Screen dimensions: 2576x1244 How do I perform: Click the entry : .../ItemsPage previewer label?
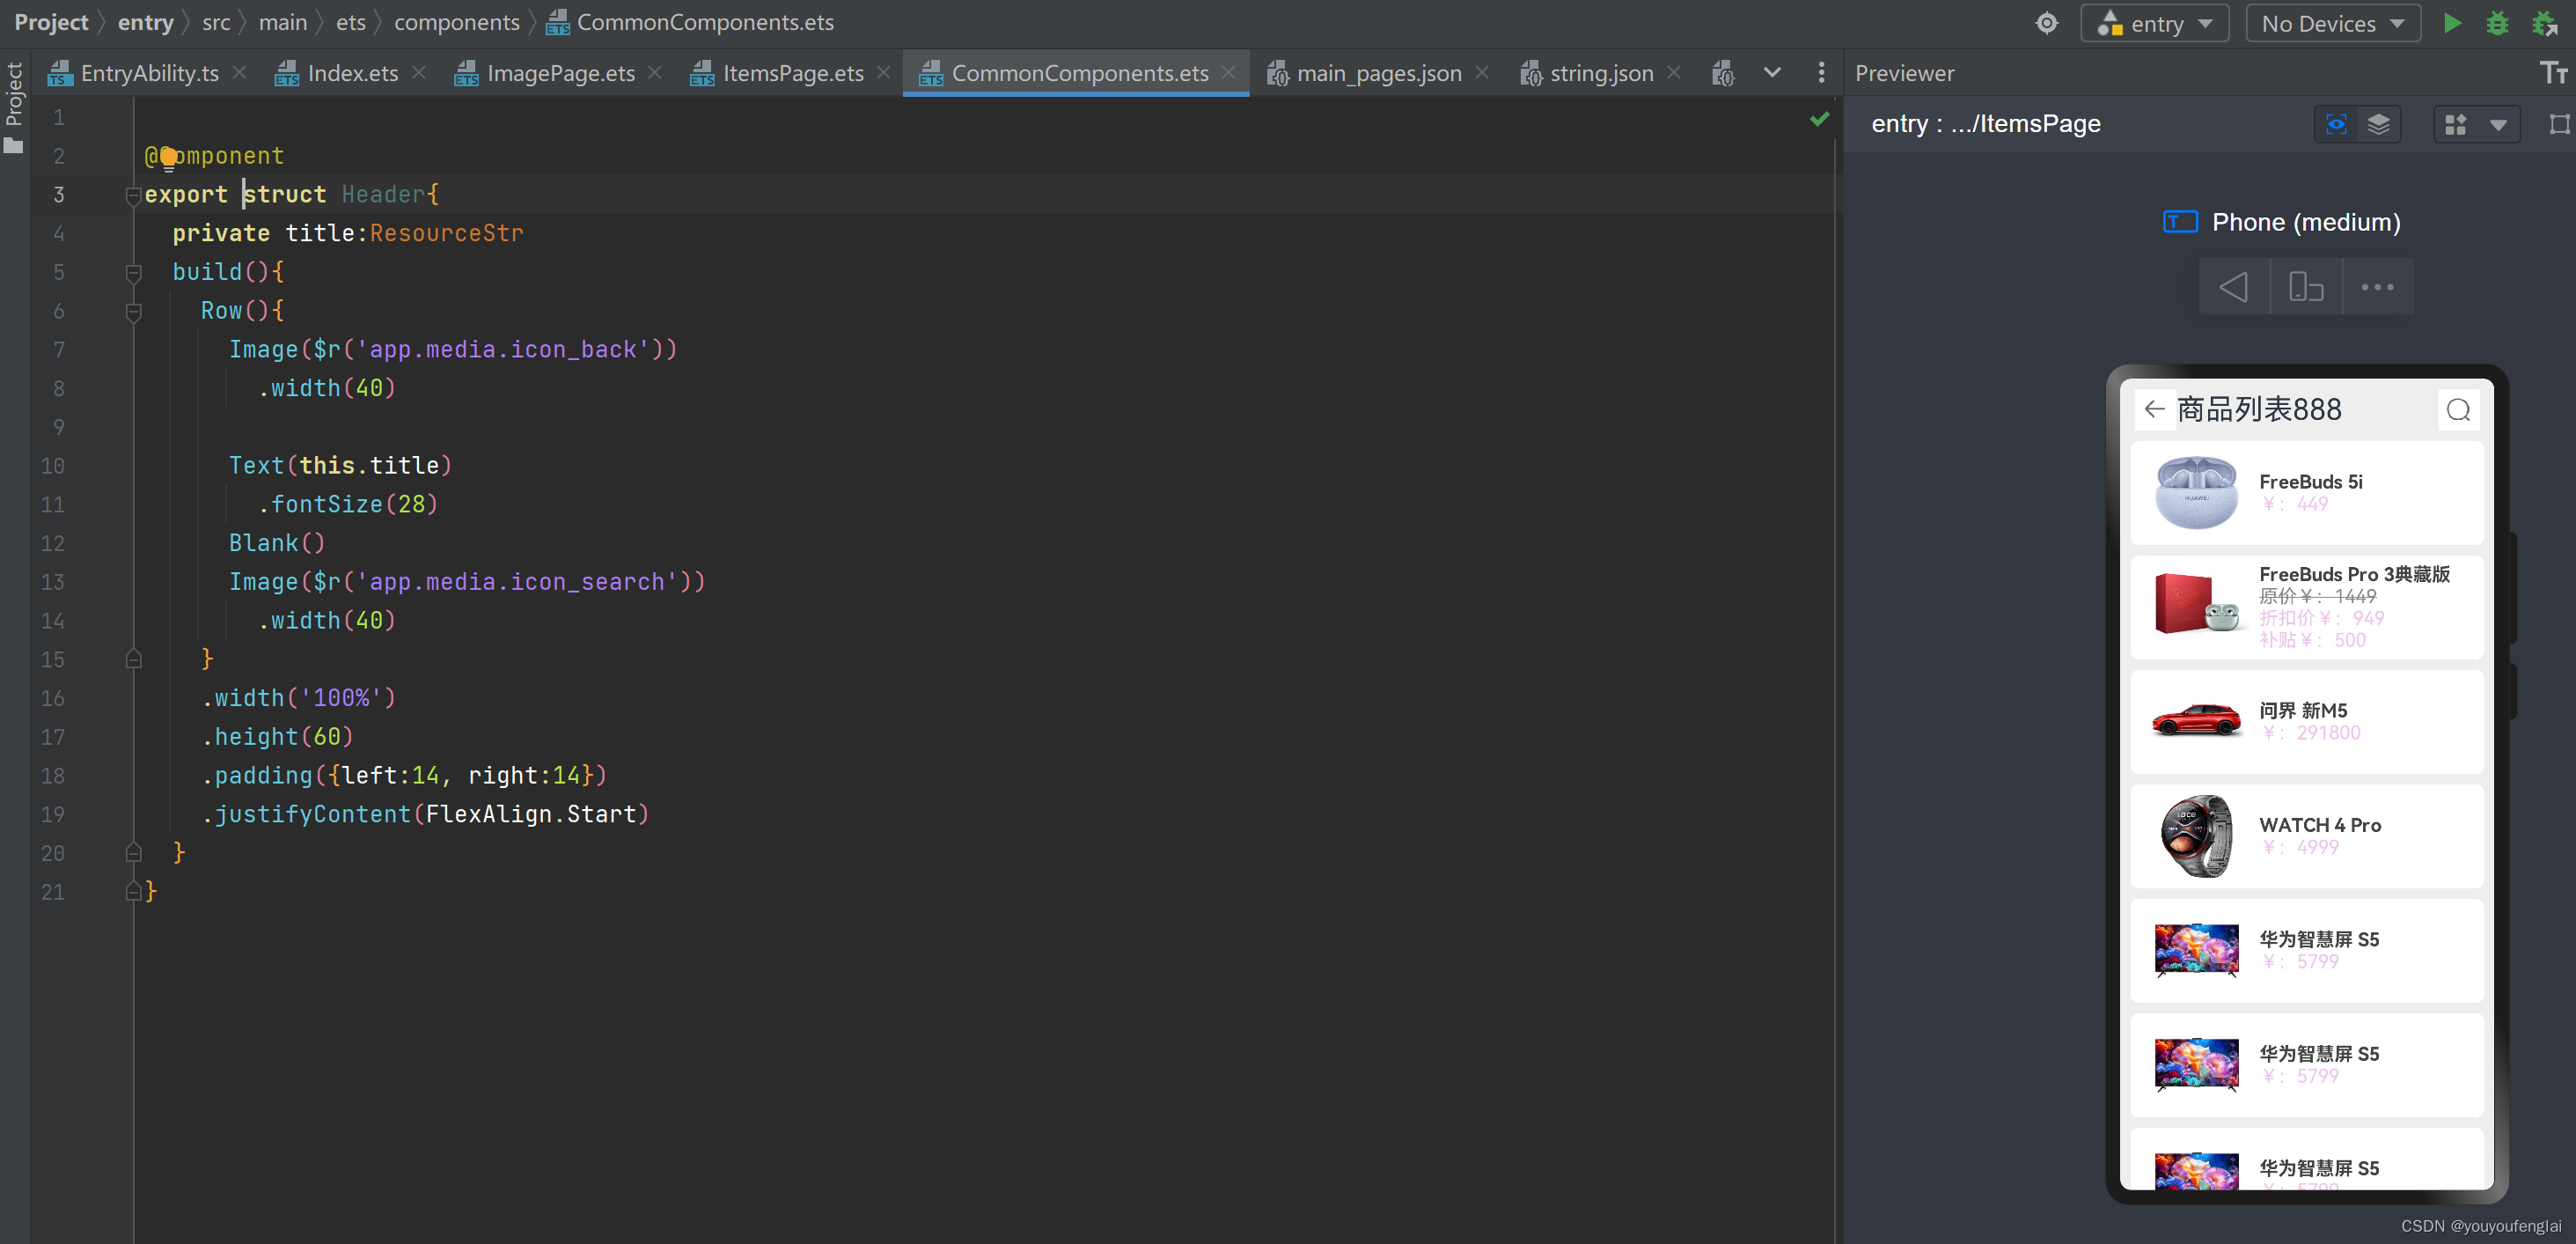point(1985,124)
